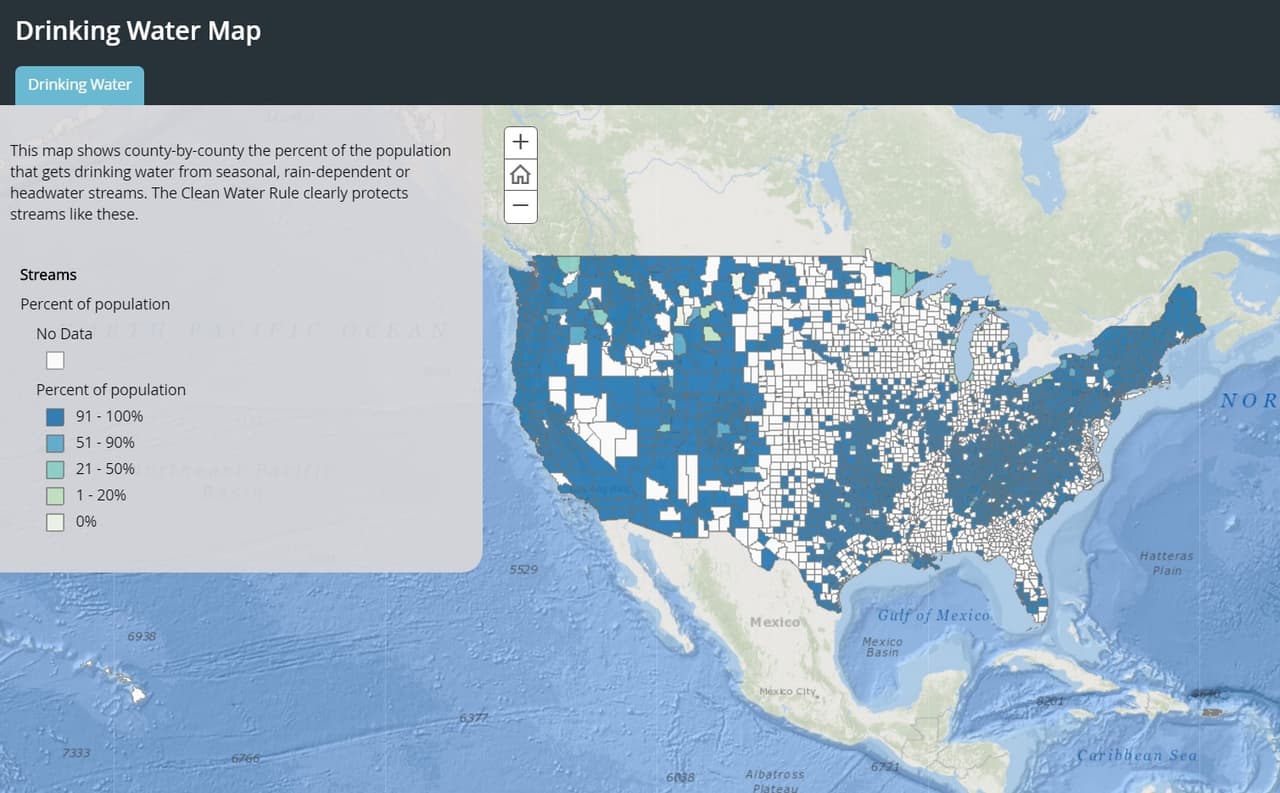Open the Drinking Water tab
This screenshot has height=793, width=1280.
pyautogui.click(x=80, y=85)
